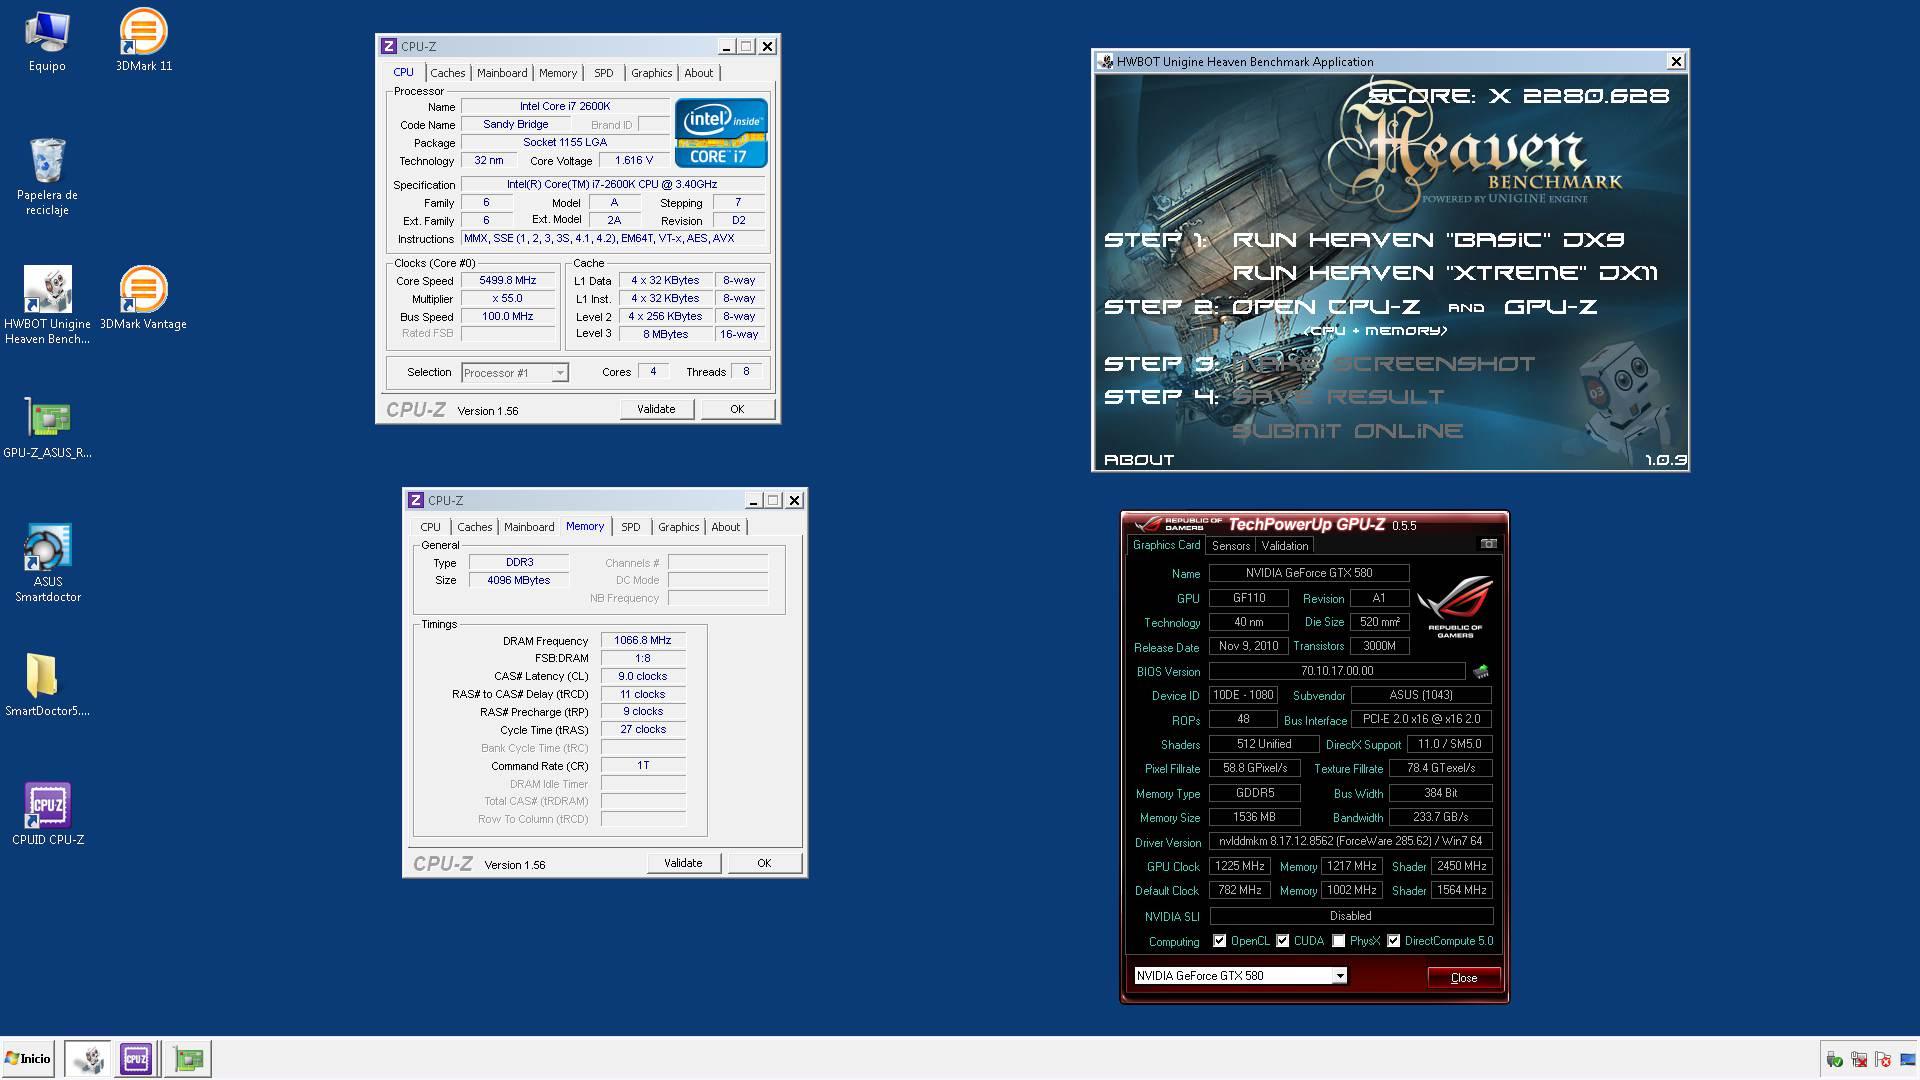Click the CPU-Z taskbar icon
The width and height of the screenshot is (1920, 1080).
point(136,1058)
